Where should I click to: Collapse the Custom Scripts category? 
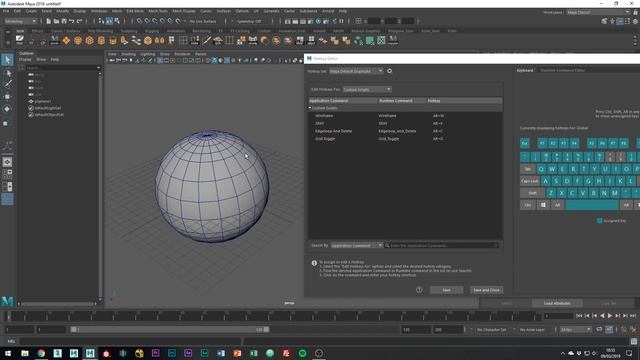[x=310, y=108]
